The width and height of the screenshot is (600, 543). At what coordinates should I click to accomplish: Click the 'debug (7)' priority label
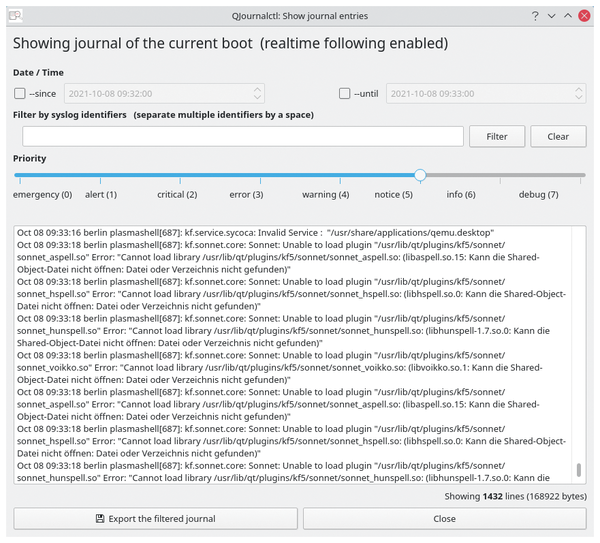pos(538,194)
